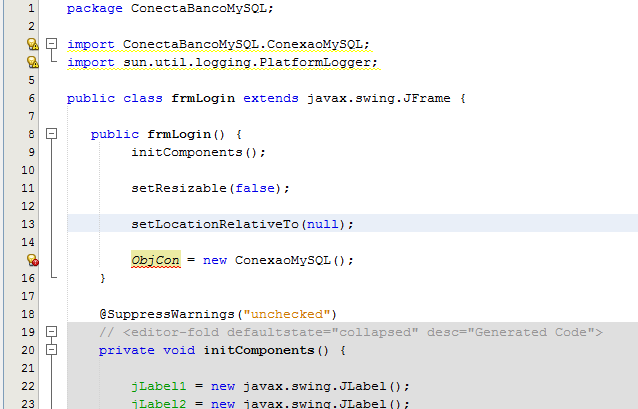The width and height of the screenshot is (638, 409).
Task: Click ConectaBancoMySQL.ConexaoMySQL import text
Action: tap(246, 44)
